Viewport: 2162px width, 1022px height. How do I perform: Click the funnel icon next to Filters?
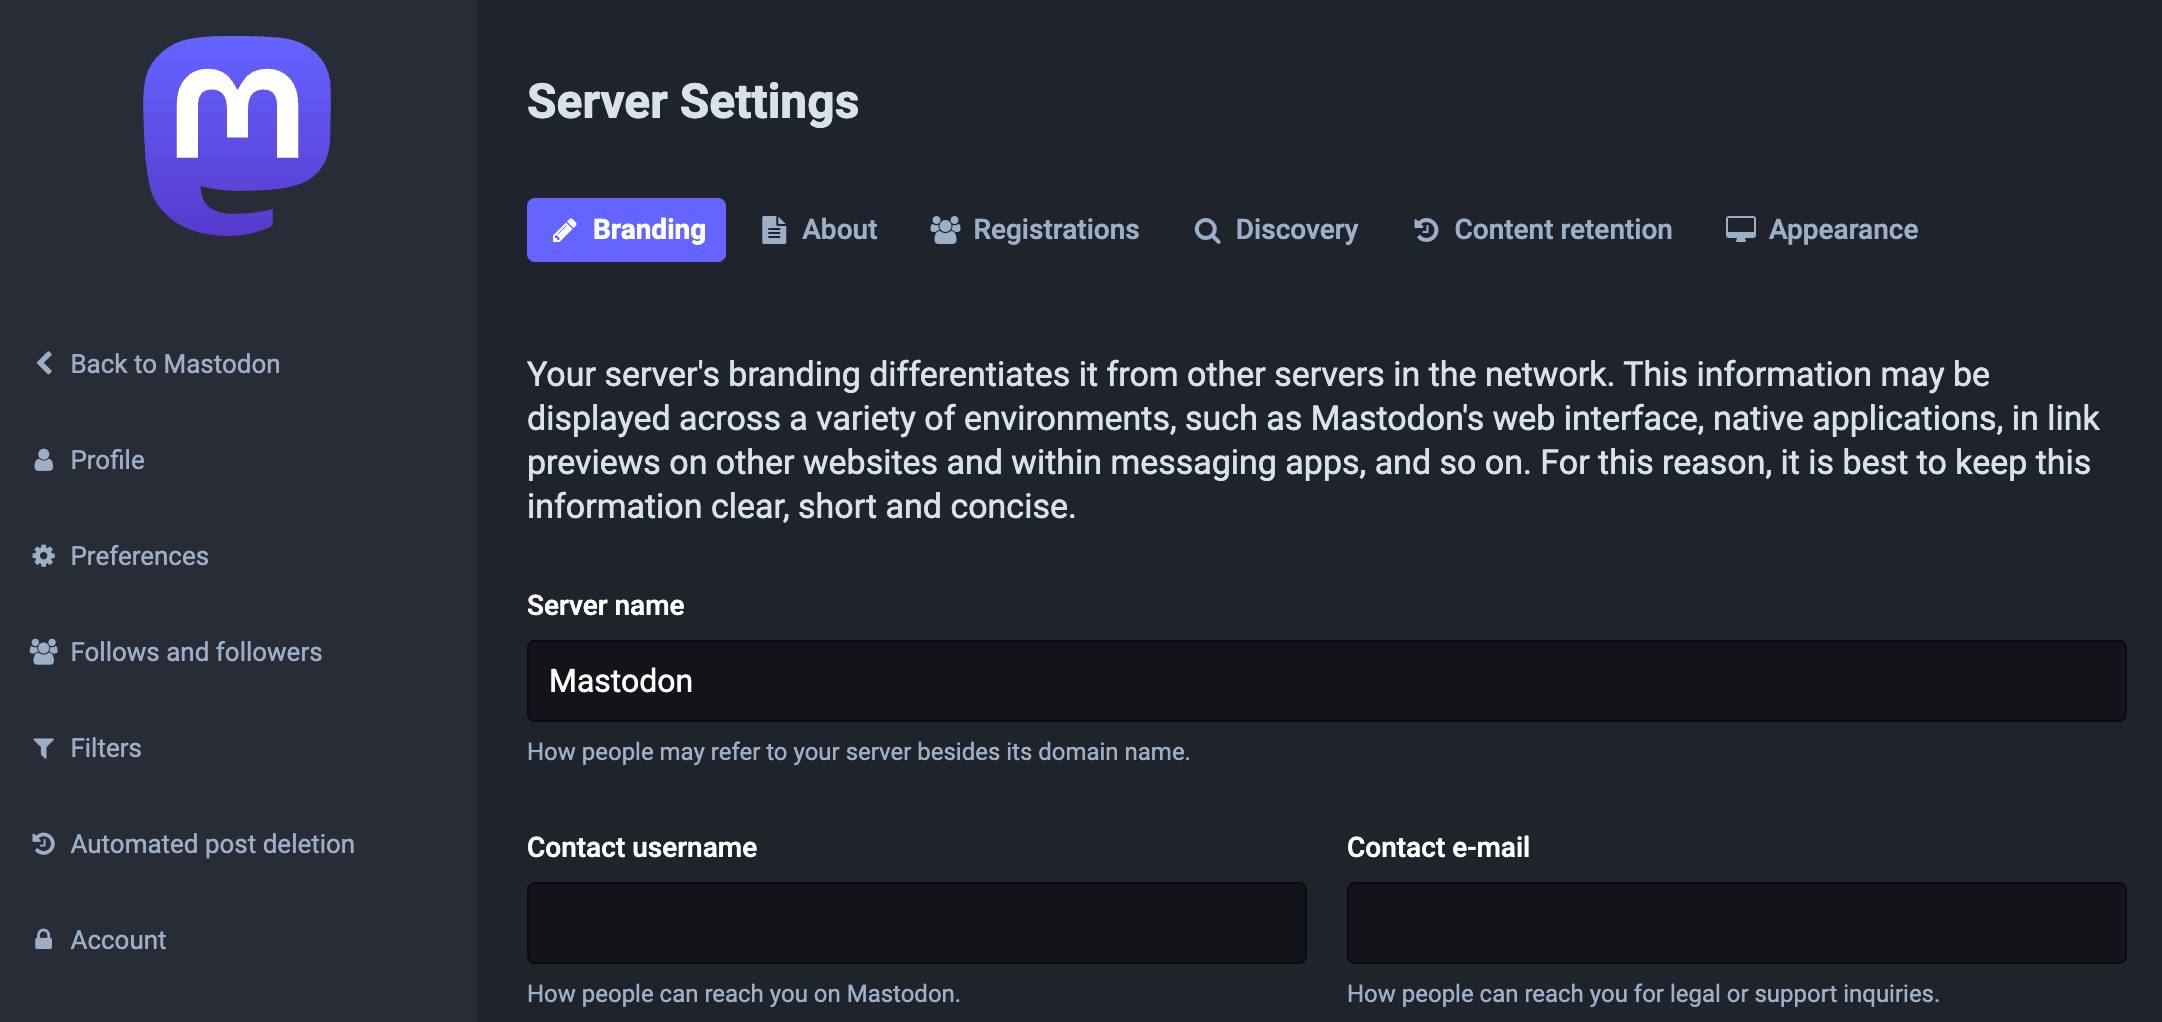click(43, 747)
